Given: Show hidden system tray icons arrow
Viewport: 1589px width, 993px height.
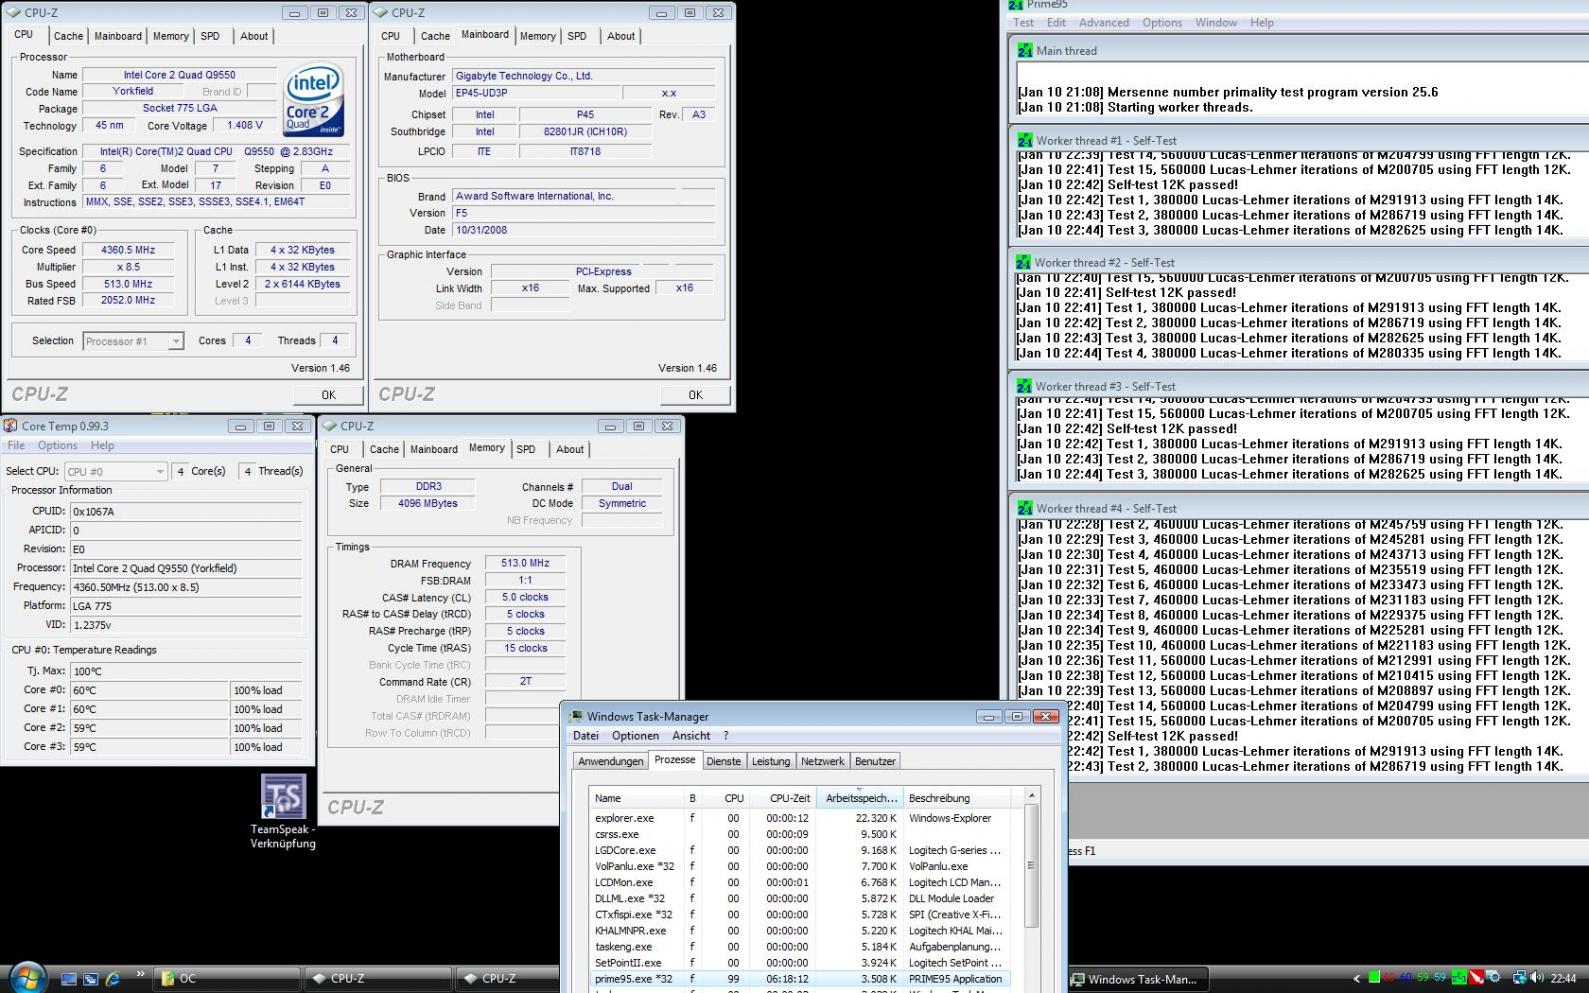Looking at the screenshot, I should 1357,978.
